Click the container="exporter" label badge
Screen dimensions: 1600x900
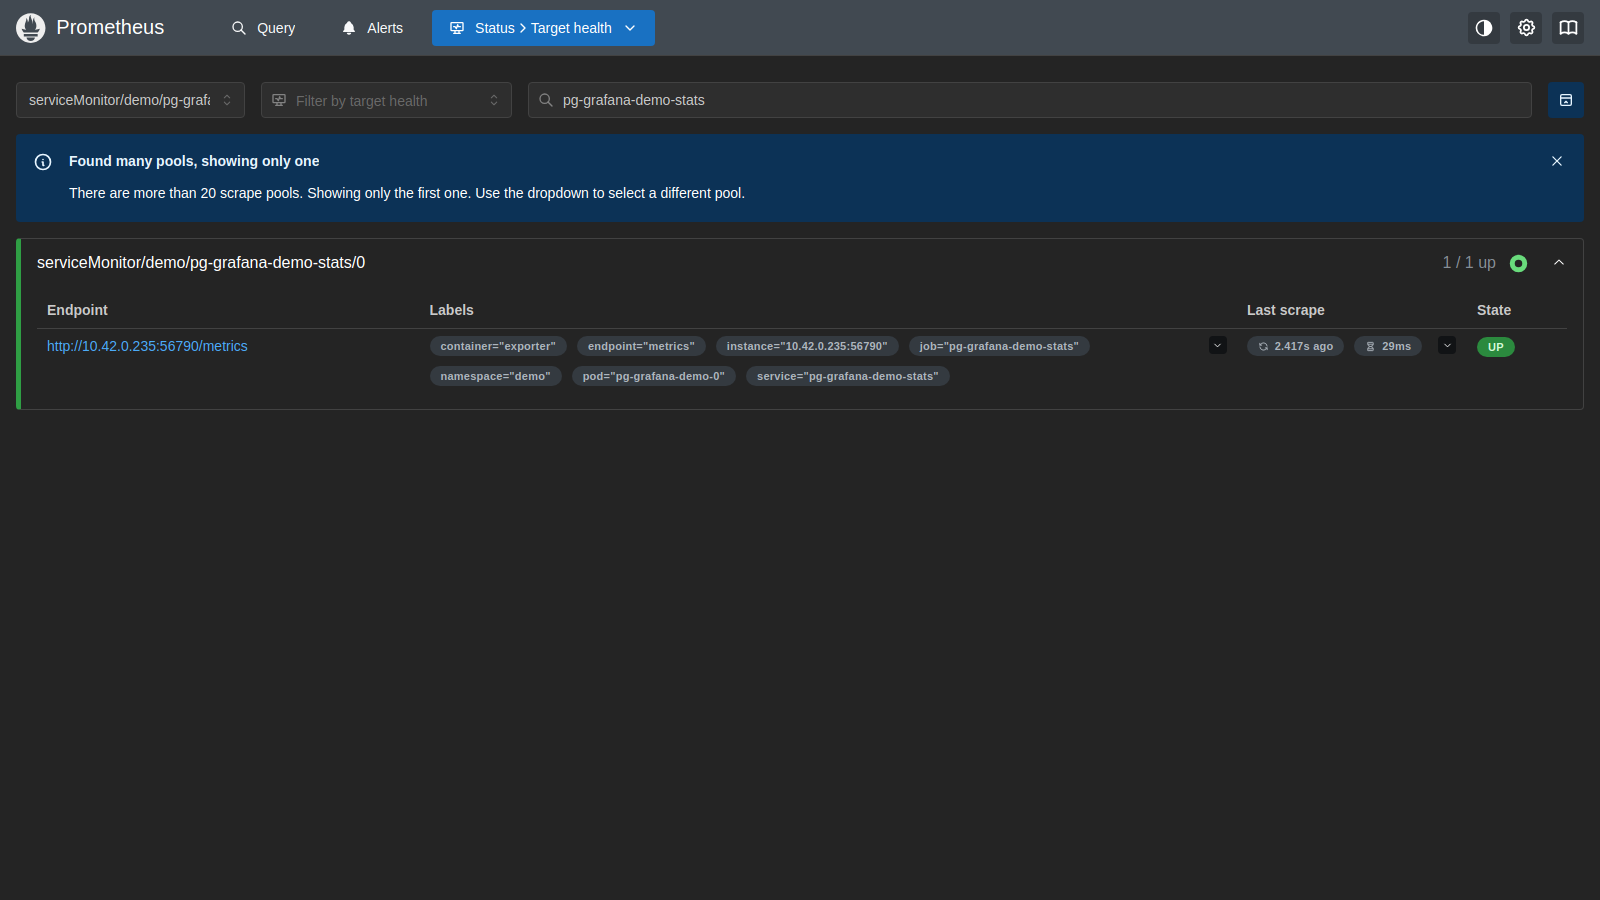(498, 346)
